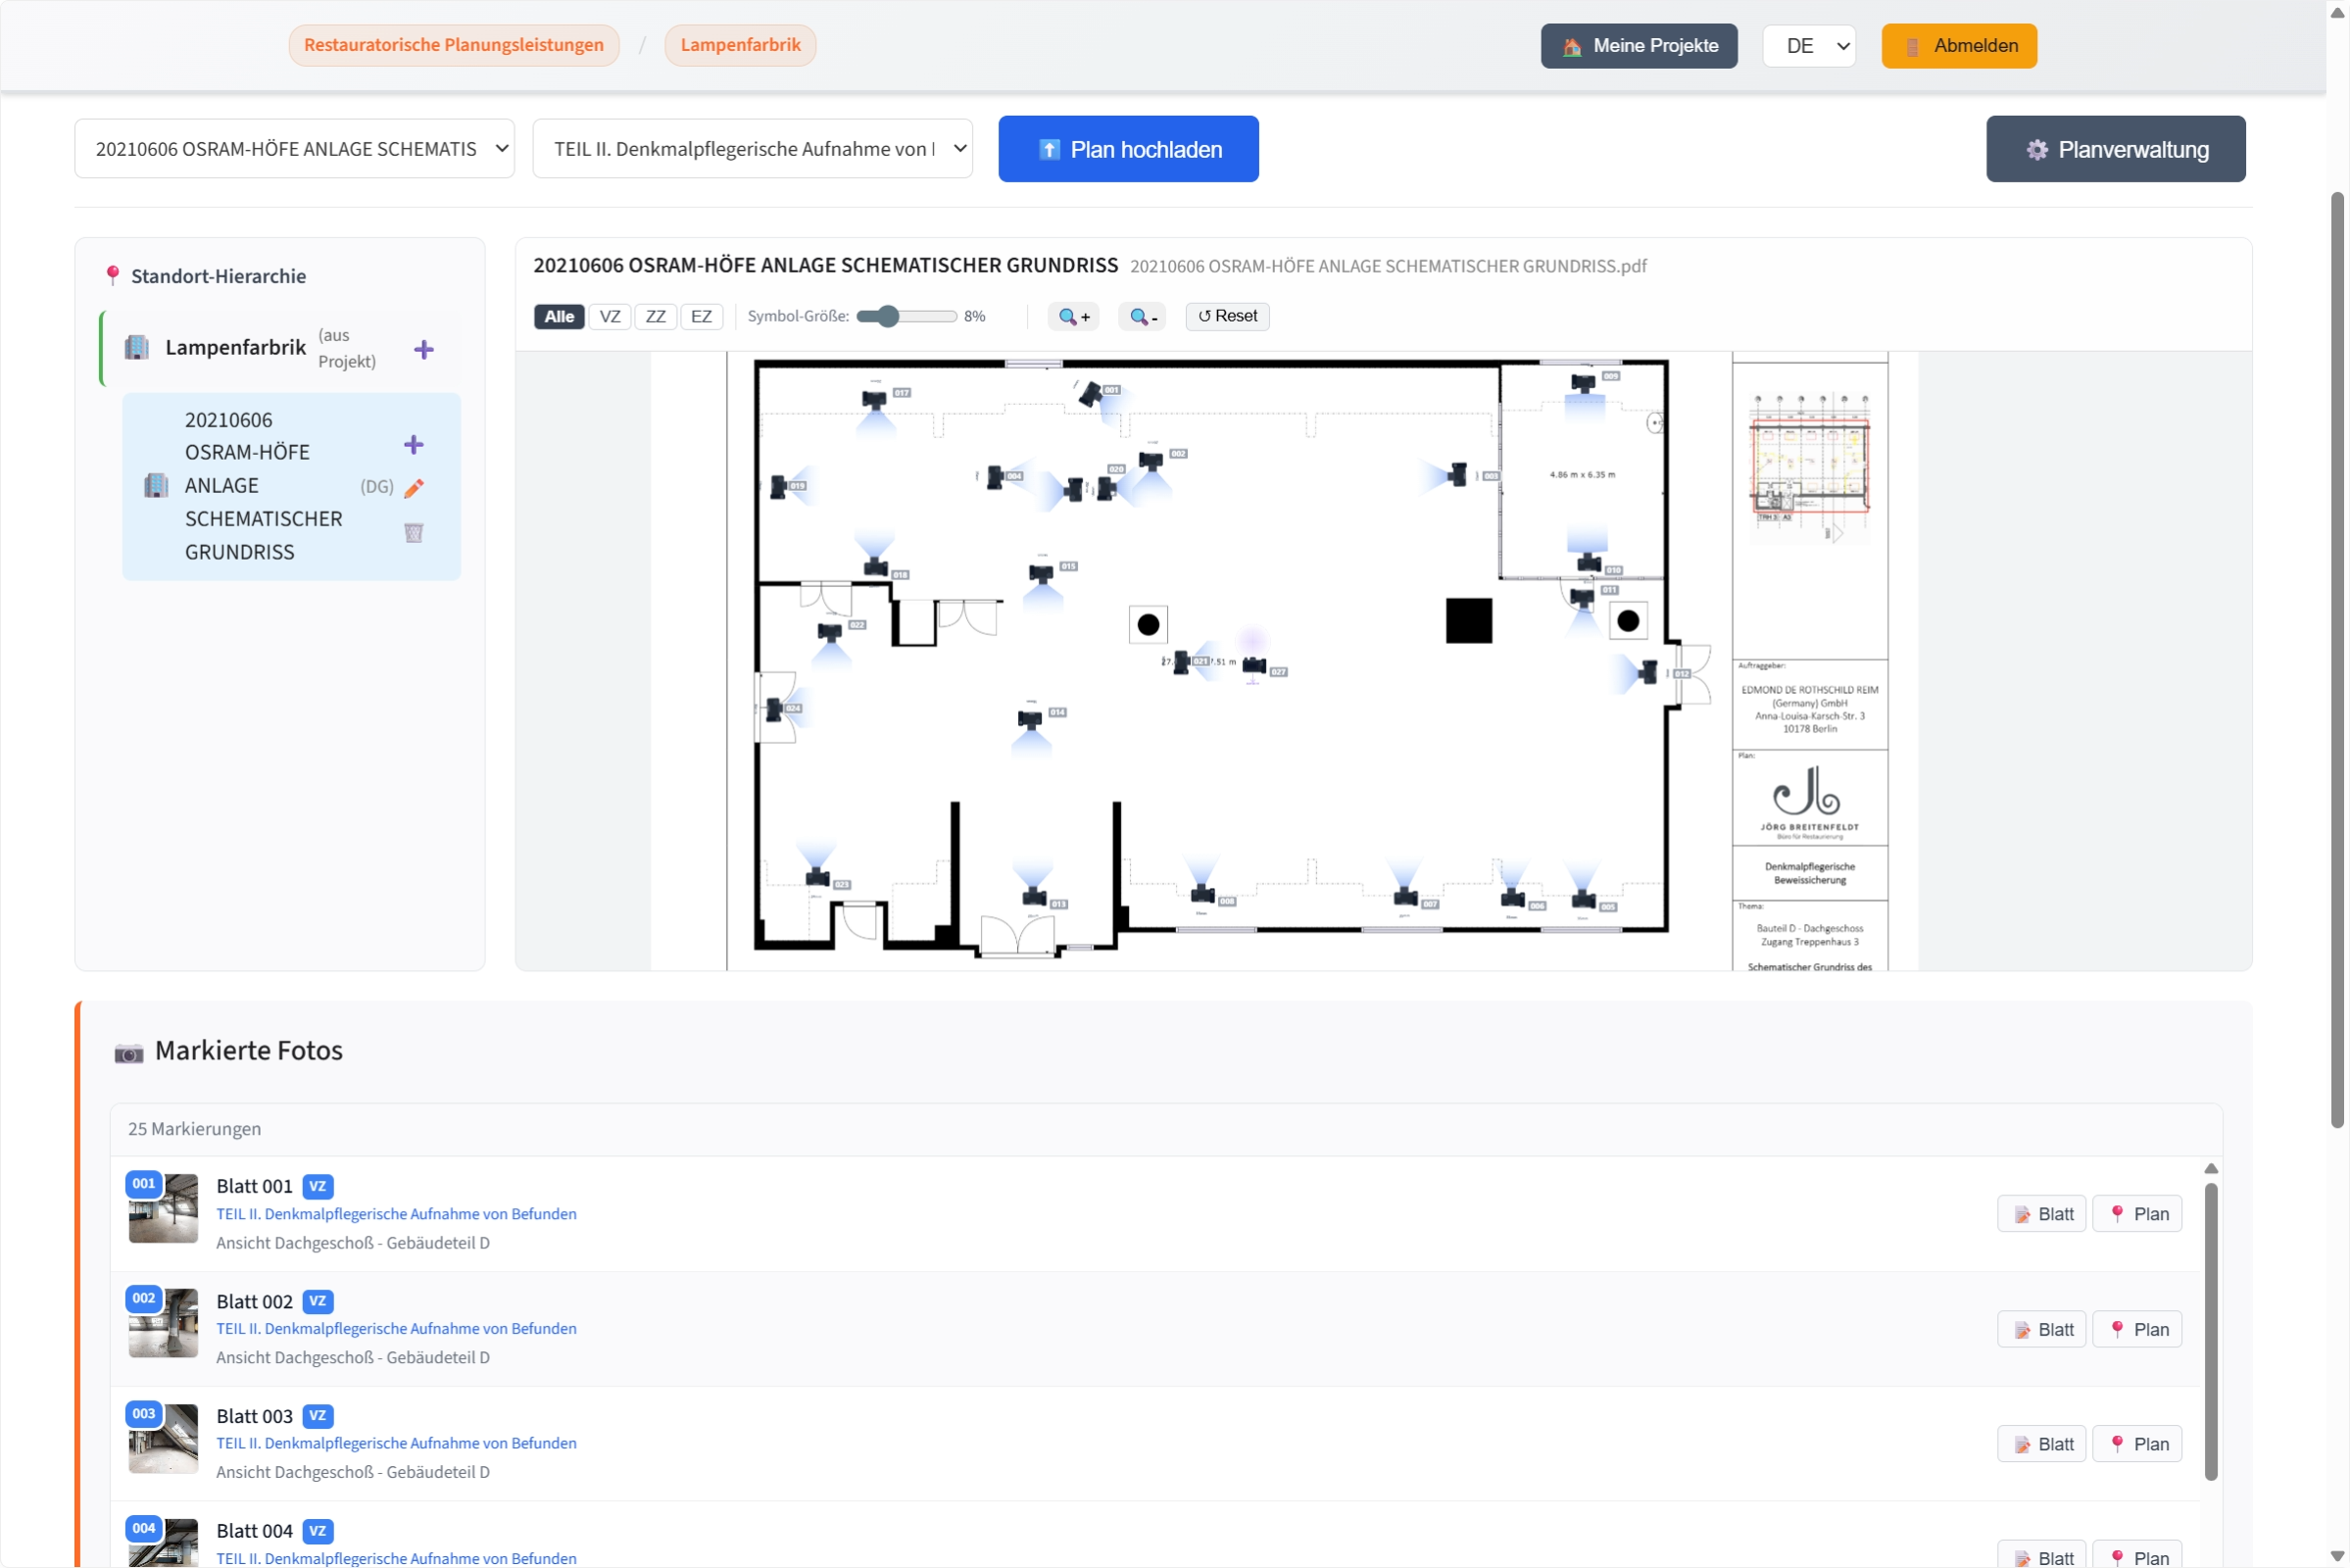Image resolution: width=2350 pixels, height=1568 pixels.
Task: Open the DE language dropdown
Action: coord(1808,46)
